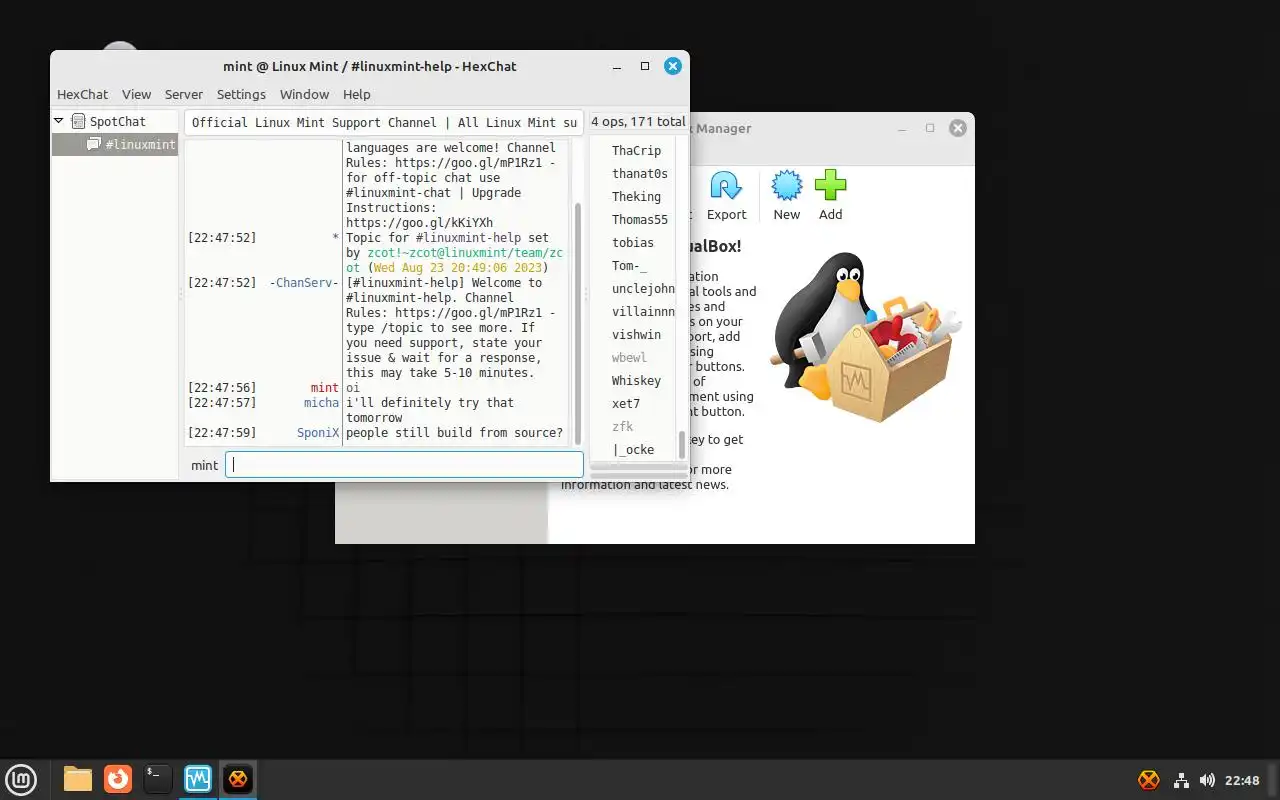This screenshot has width=1280, height=800.
Task: Switch to VirtualBox via taskbar icon
Action: coord(198,779)
